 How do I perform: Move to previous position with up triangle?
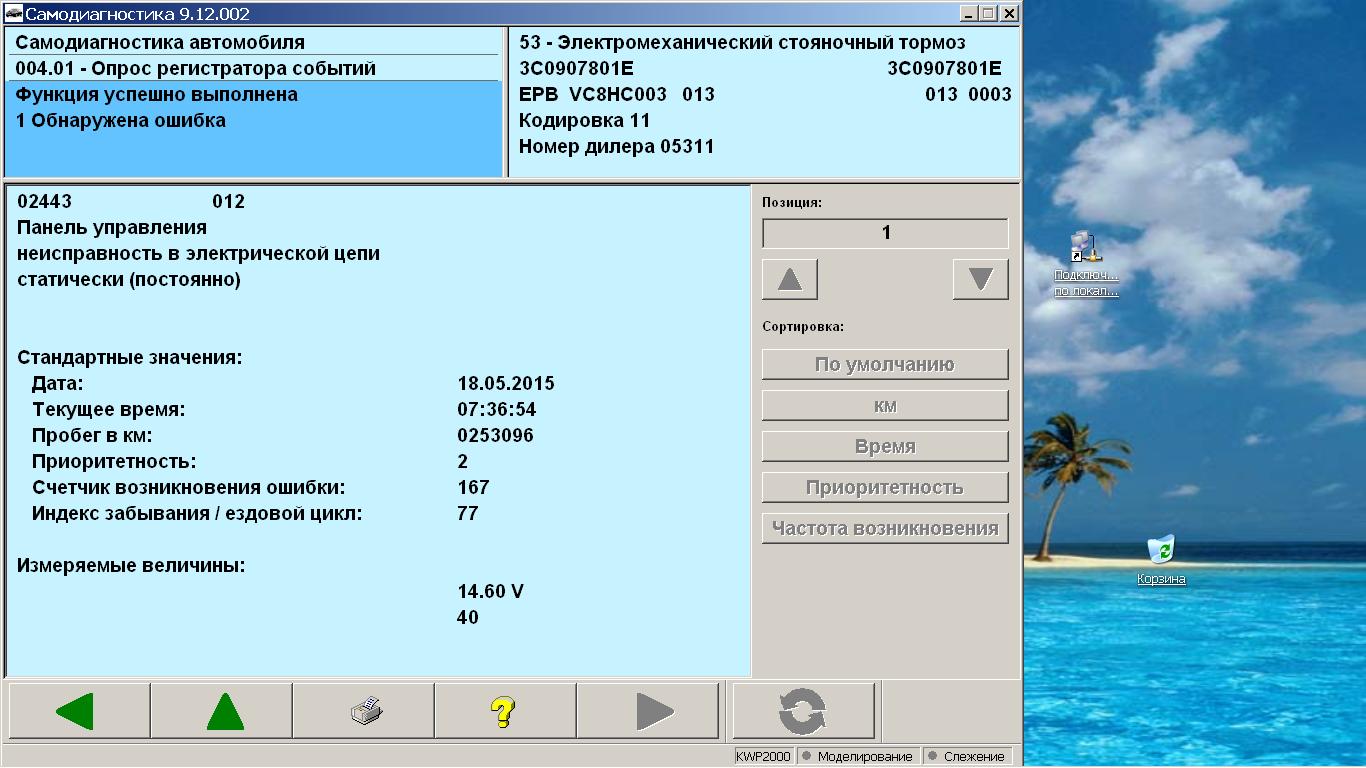click(x=790, y=280)
